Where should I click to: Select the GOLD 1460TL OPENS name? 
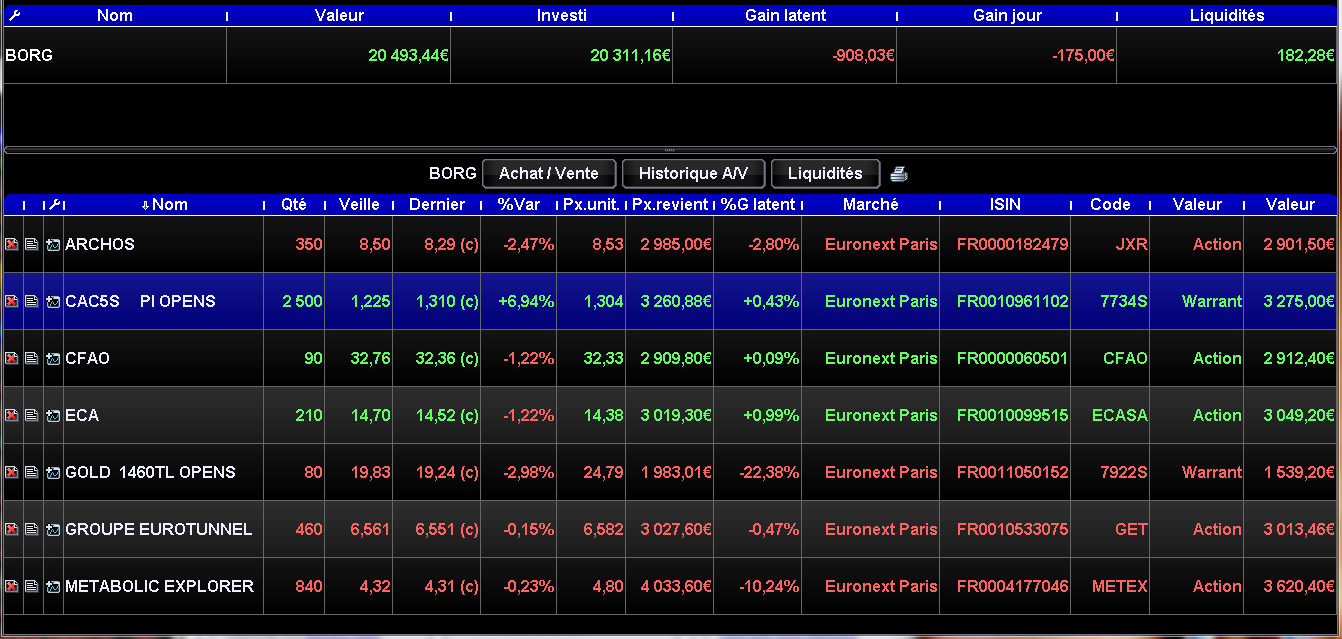coord(150,472)
